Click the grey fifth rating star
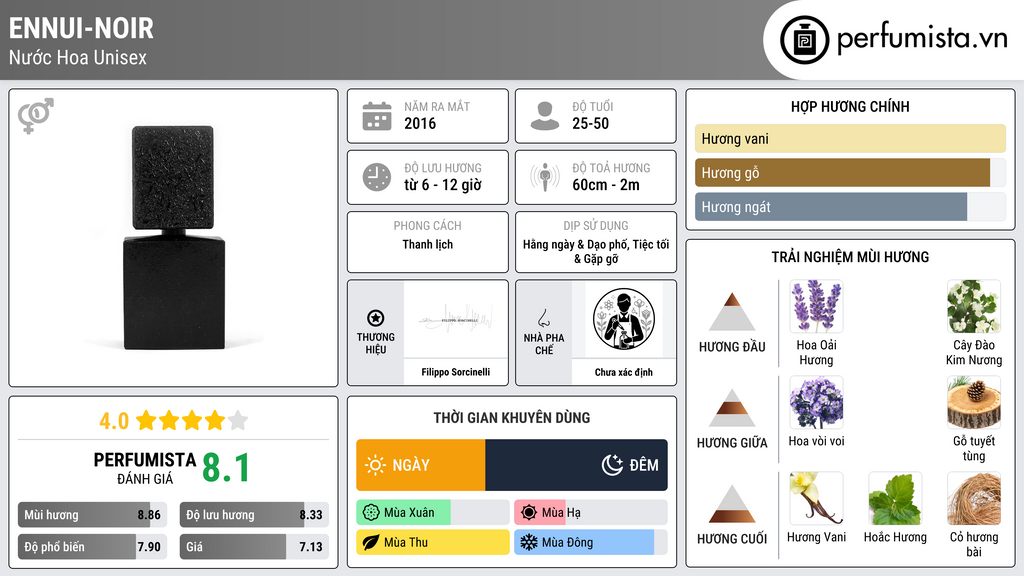The height and width of the screenshot is (576, 1024). tap(238, 420)
